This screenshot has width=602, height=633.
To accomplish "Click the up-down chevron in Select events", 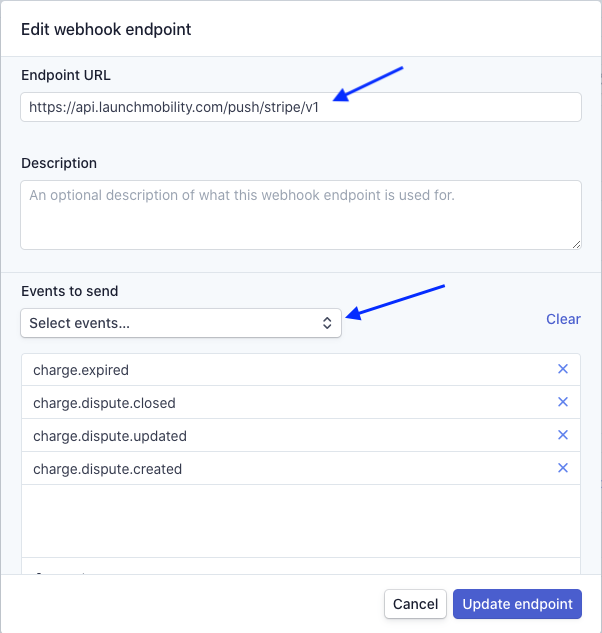I will 327,323.
